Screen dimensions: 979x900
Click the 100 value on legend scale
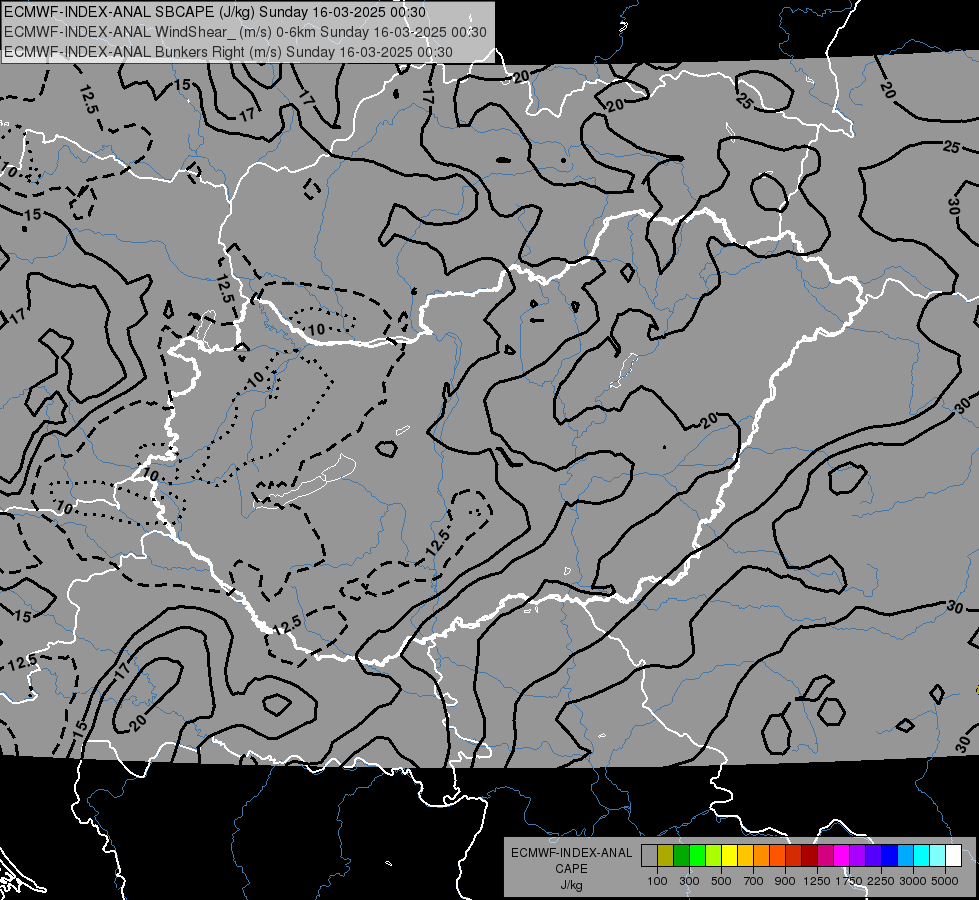point(657,881)
